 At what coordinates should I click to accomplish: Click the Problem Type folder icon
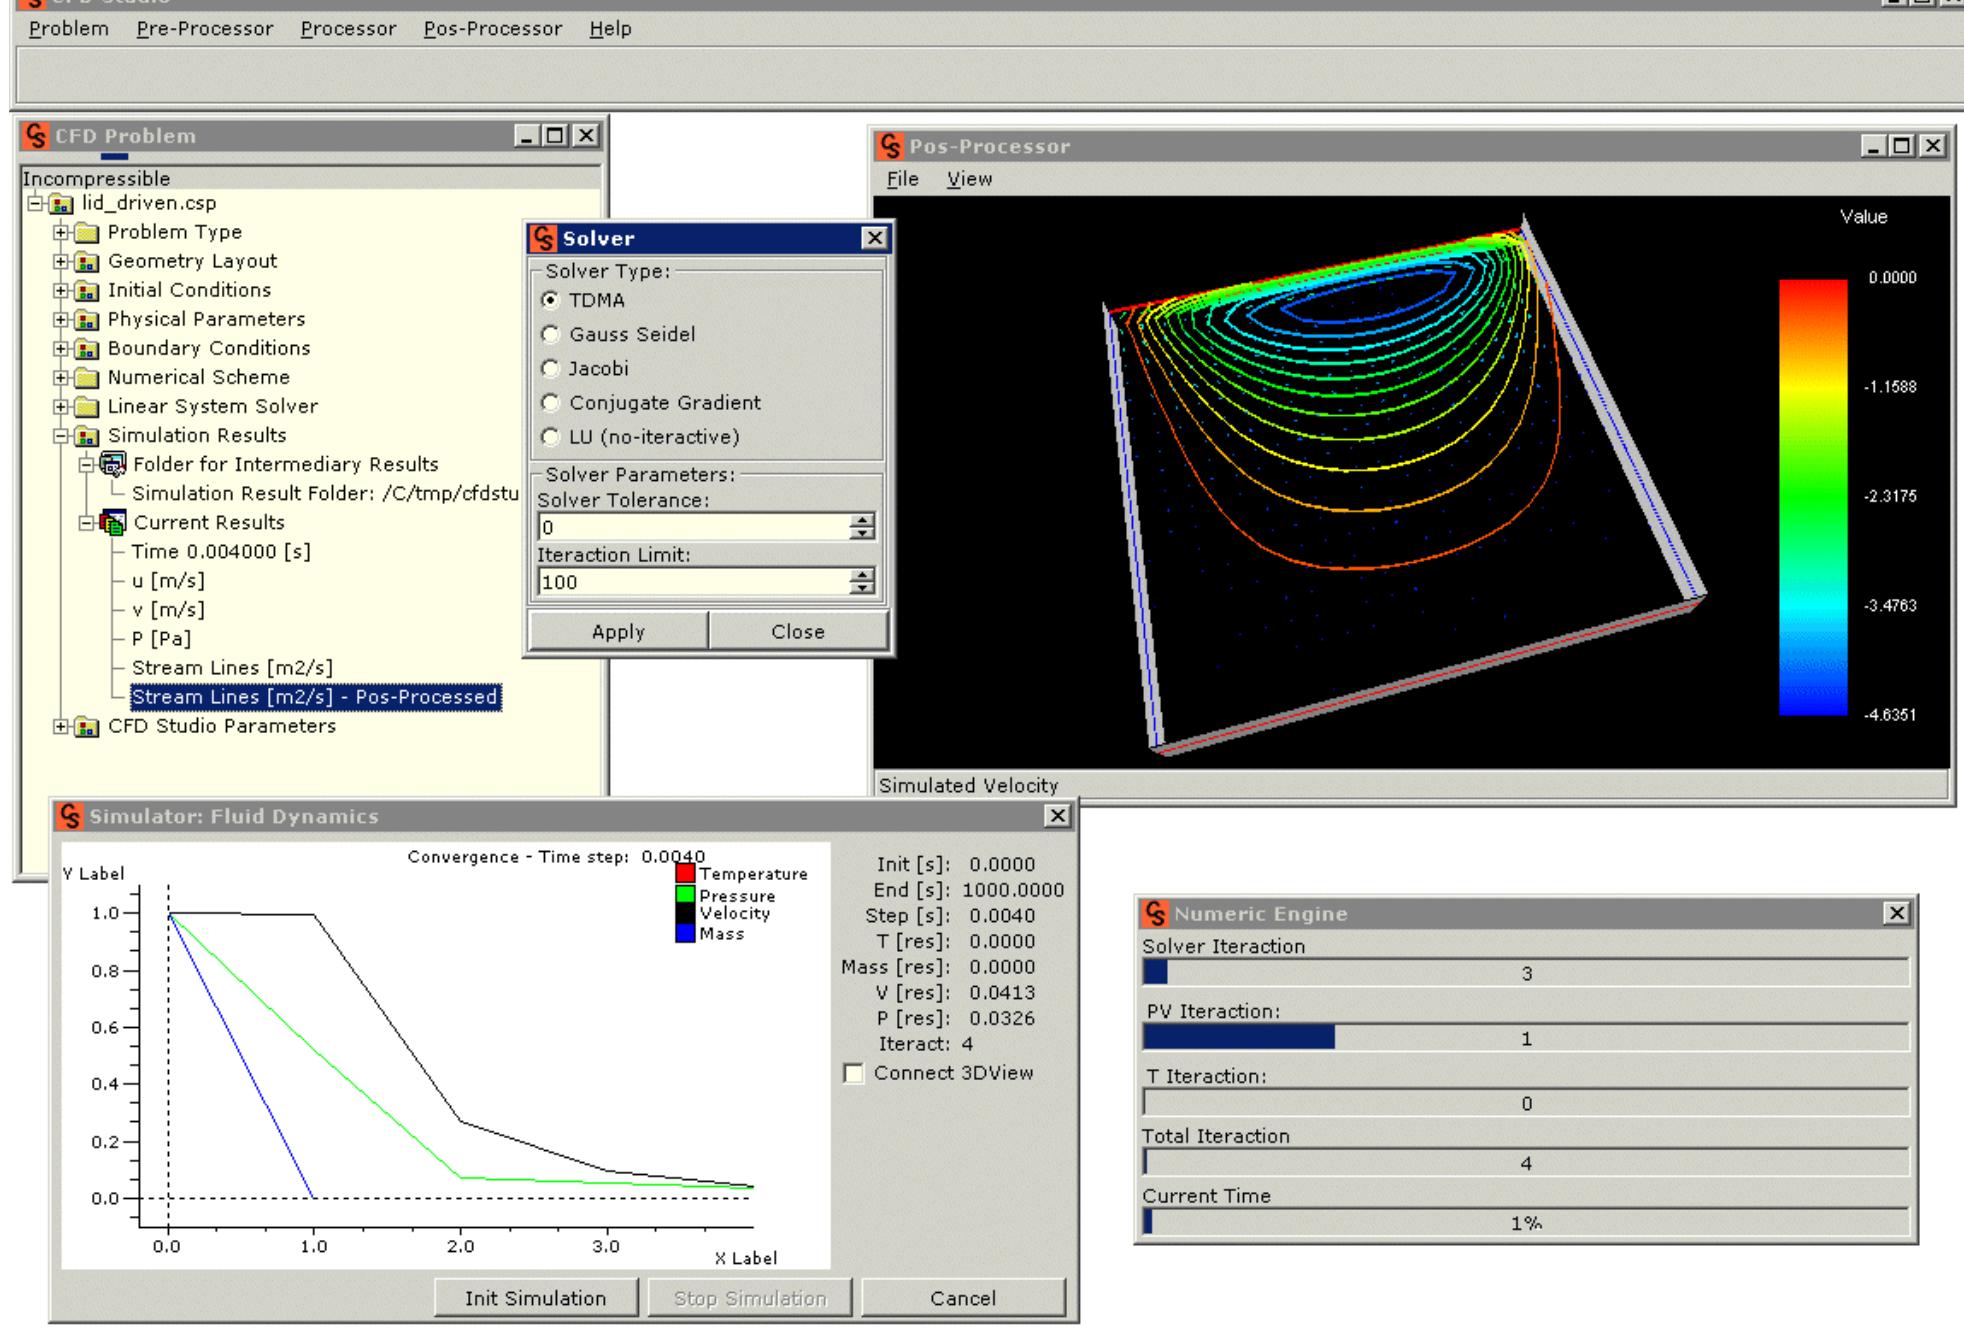tap(88, 233)
